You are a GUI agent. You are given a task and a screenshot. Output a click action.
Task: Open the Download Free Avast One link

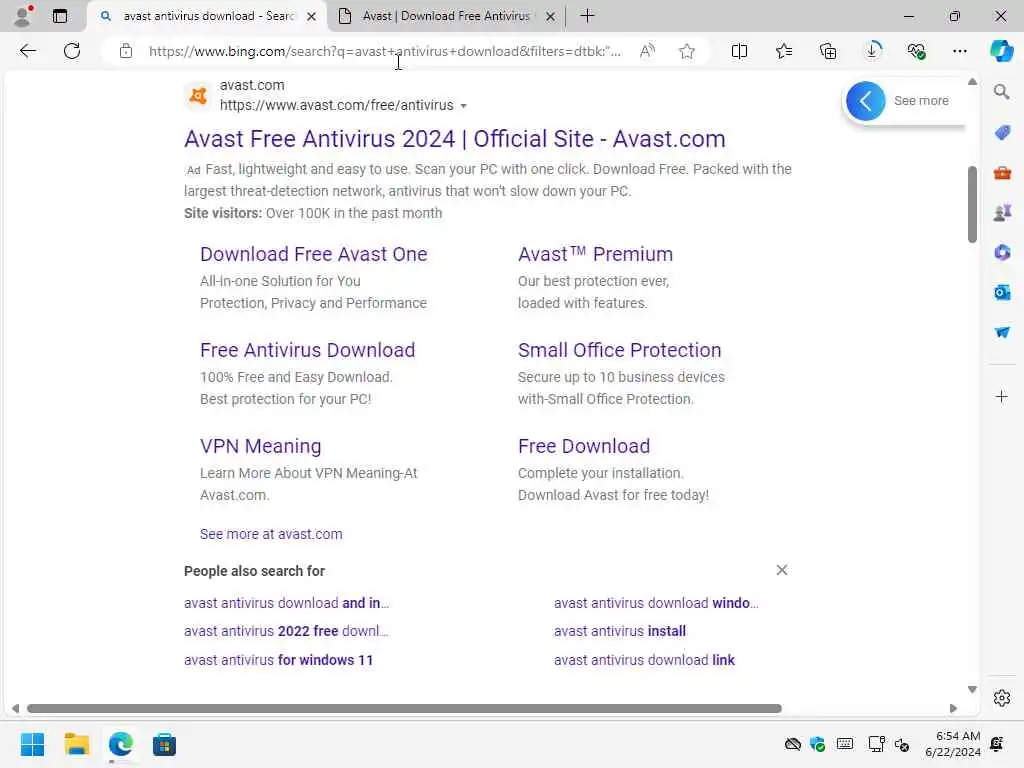coord(313,254)
